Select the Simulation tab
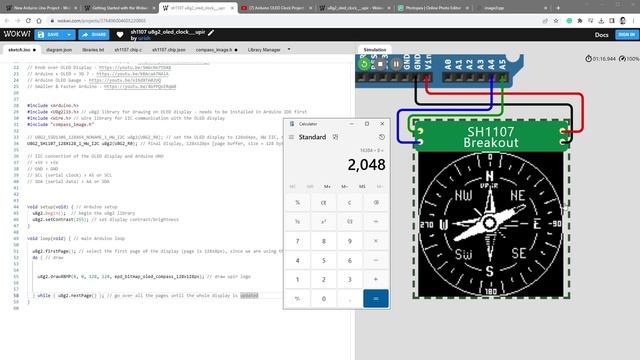Screen dimensions: 640x360 (375, 50)
